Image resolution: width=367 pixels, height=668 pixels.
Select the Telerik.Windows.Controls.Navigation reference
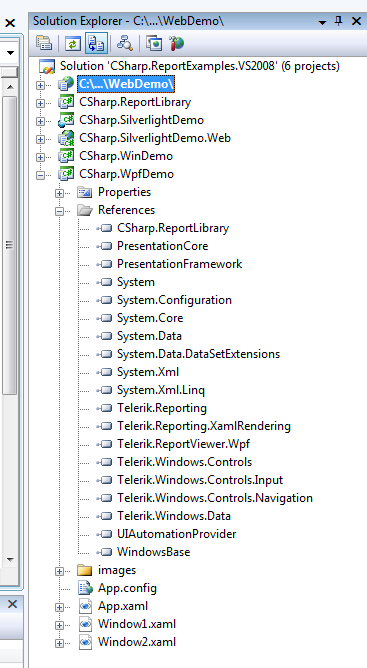coord(215,498)
